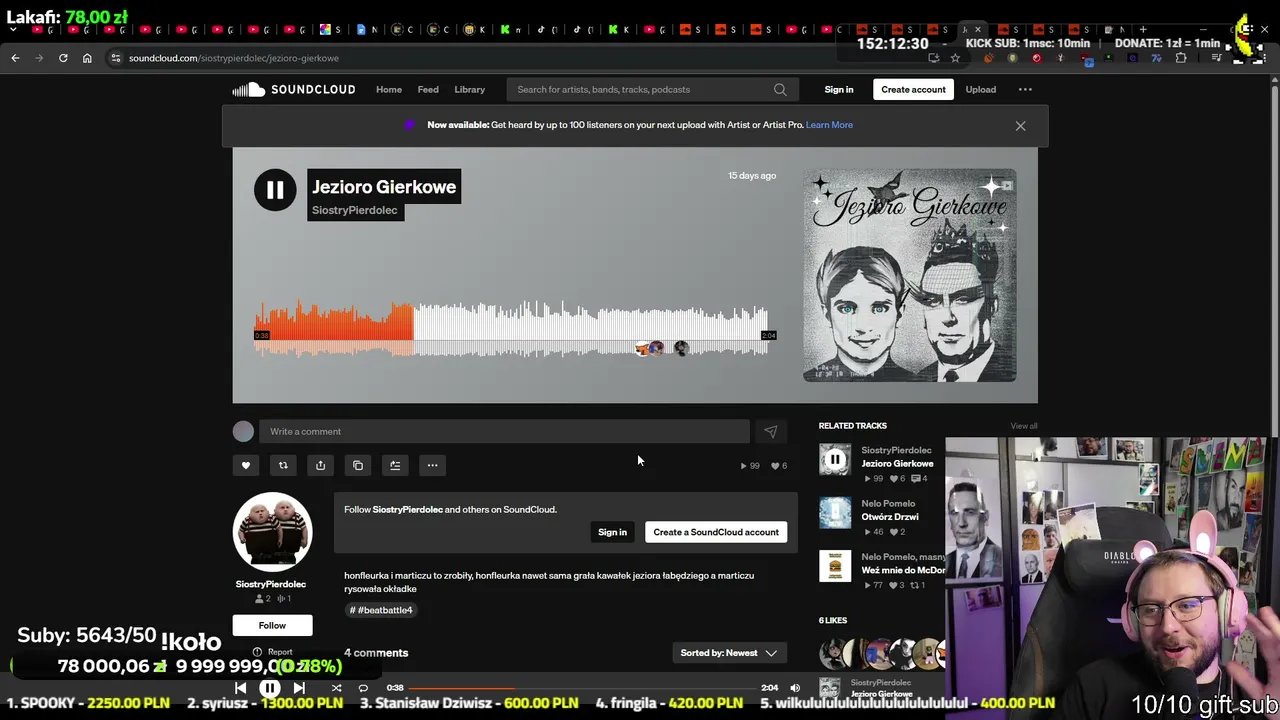Open a new browser tab
Screen dimensions: 1280x720
[1143, 29]
